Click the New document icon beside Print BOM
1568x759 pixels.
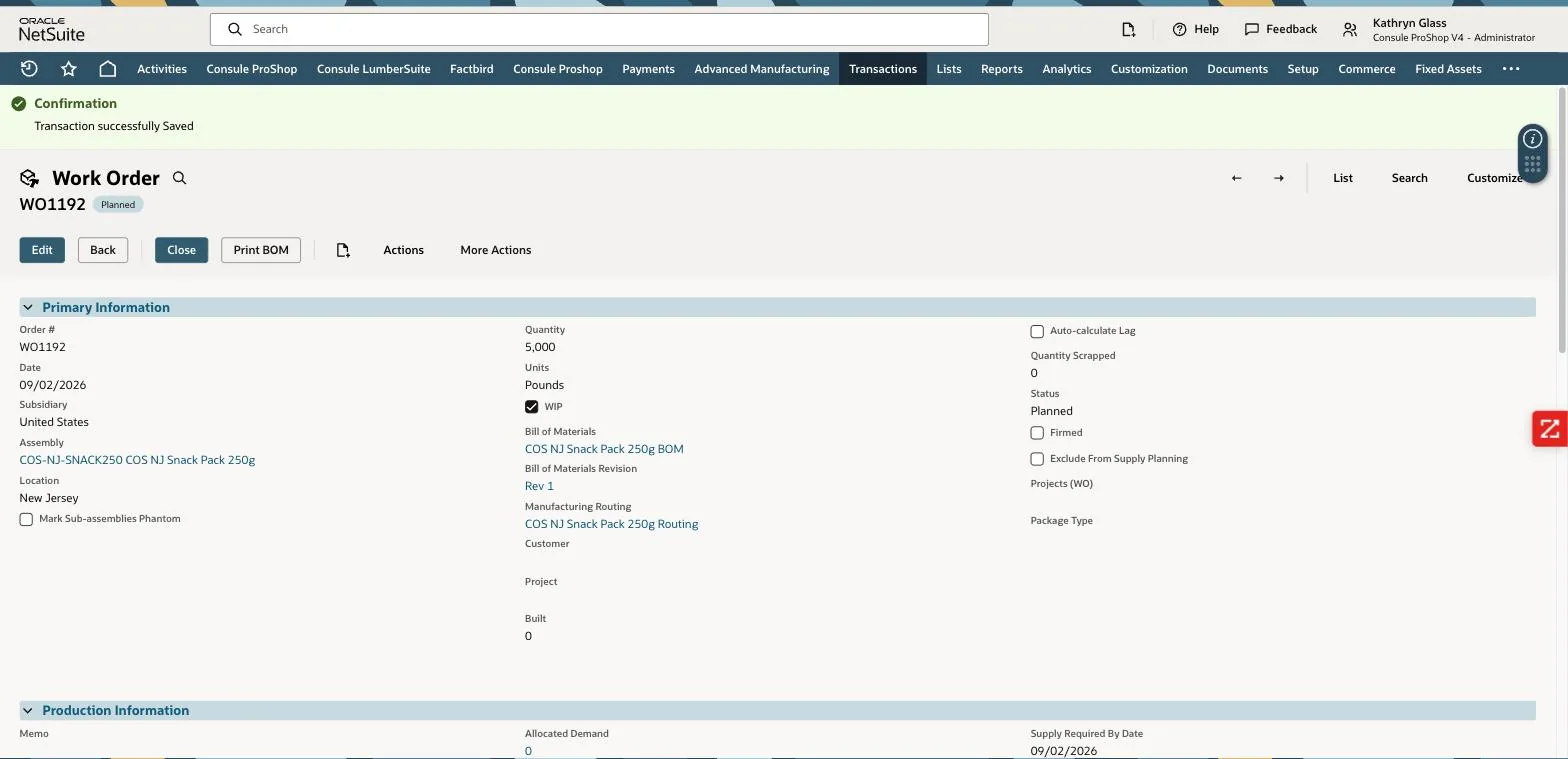click(x=343, y=250)
